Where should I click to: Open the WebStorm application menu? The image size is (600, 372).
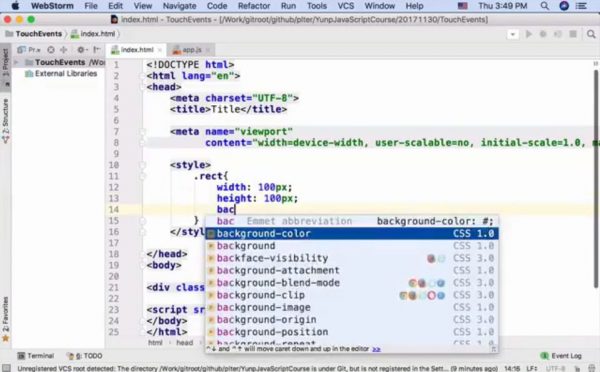52,6
